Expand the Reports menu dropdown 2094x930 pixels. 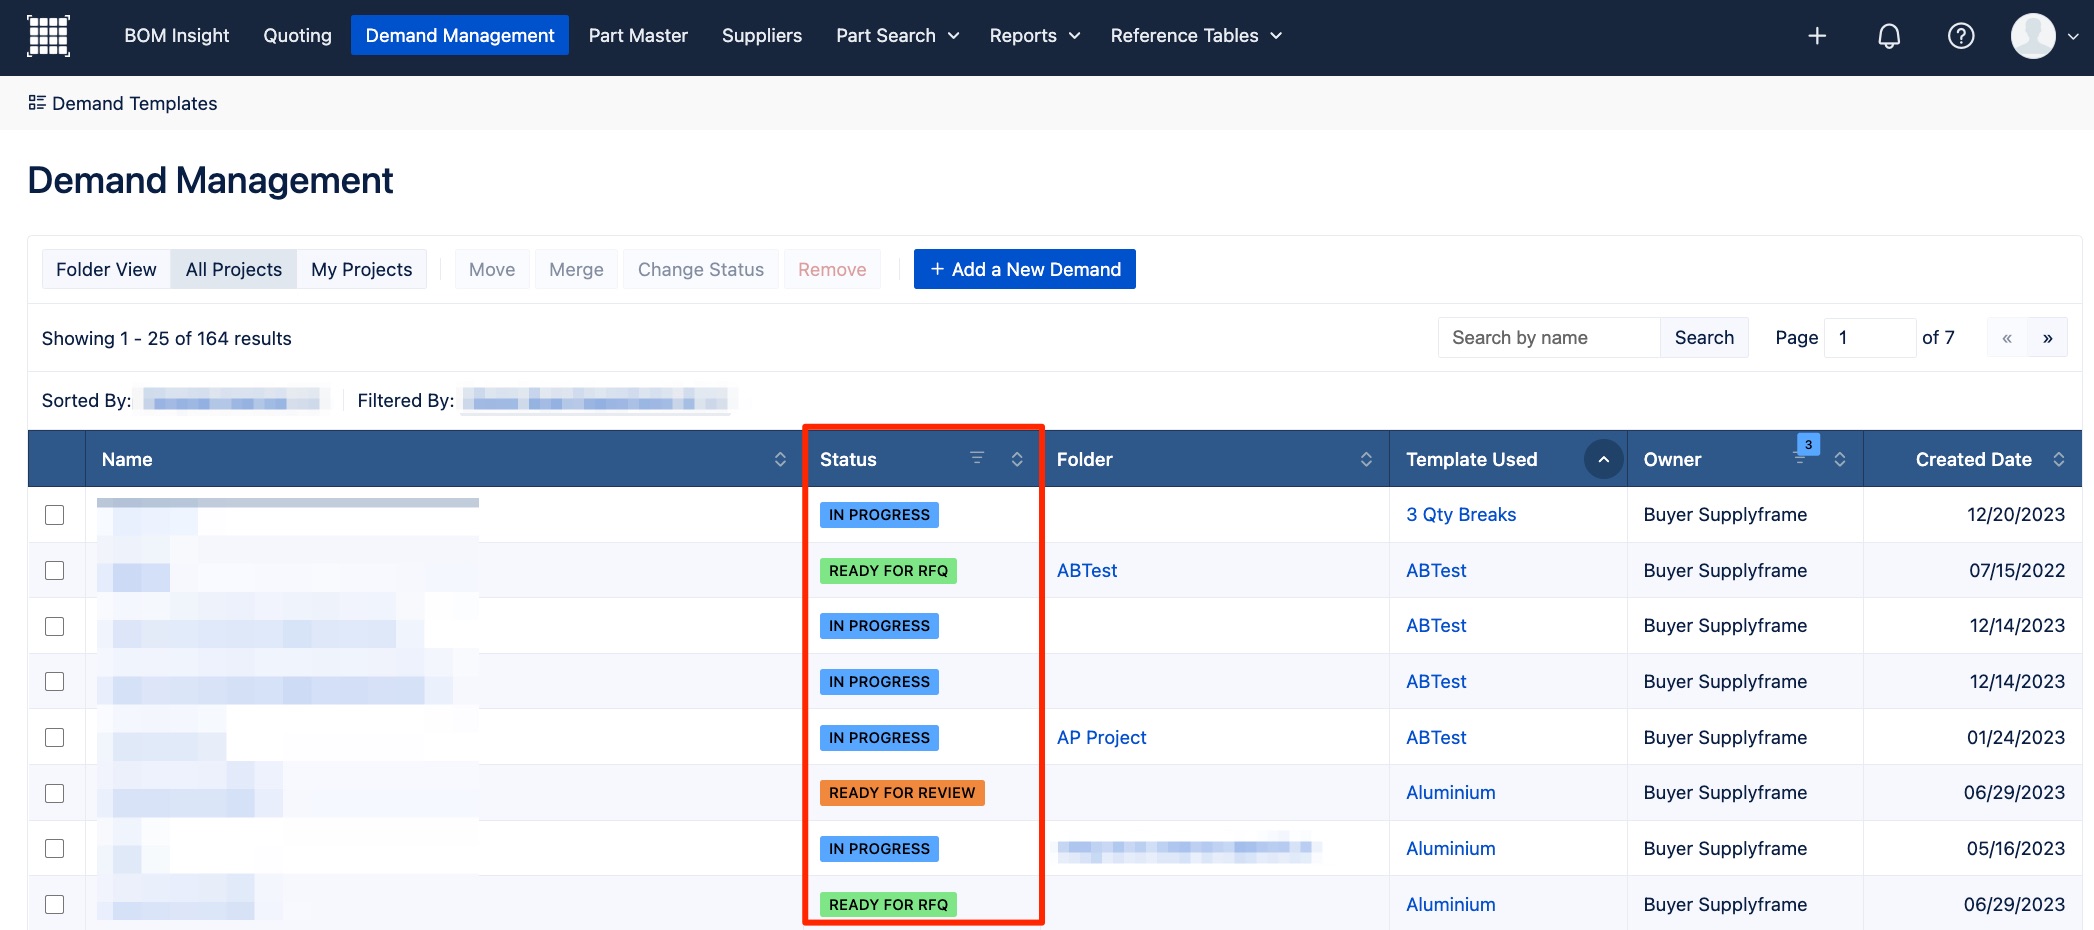[1034, 36]
